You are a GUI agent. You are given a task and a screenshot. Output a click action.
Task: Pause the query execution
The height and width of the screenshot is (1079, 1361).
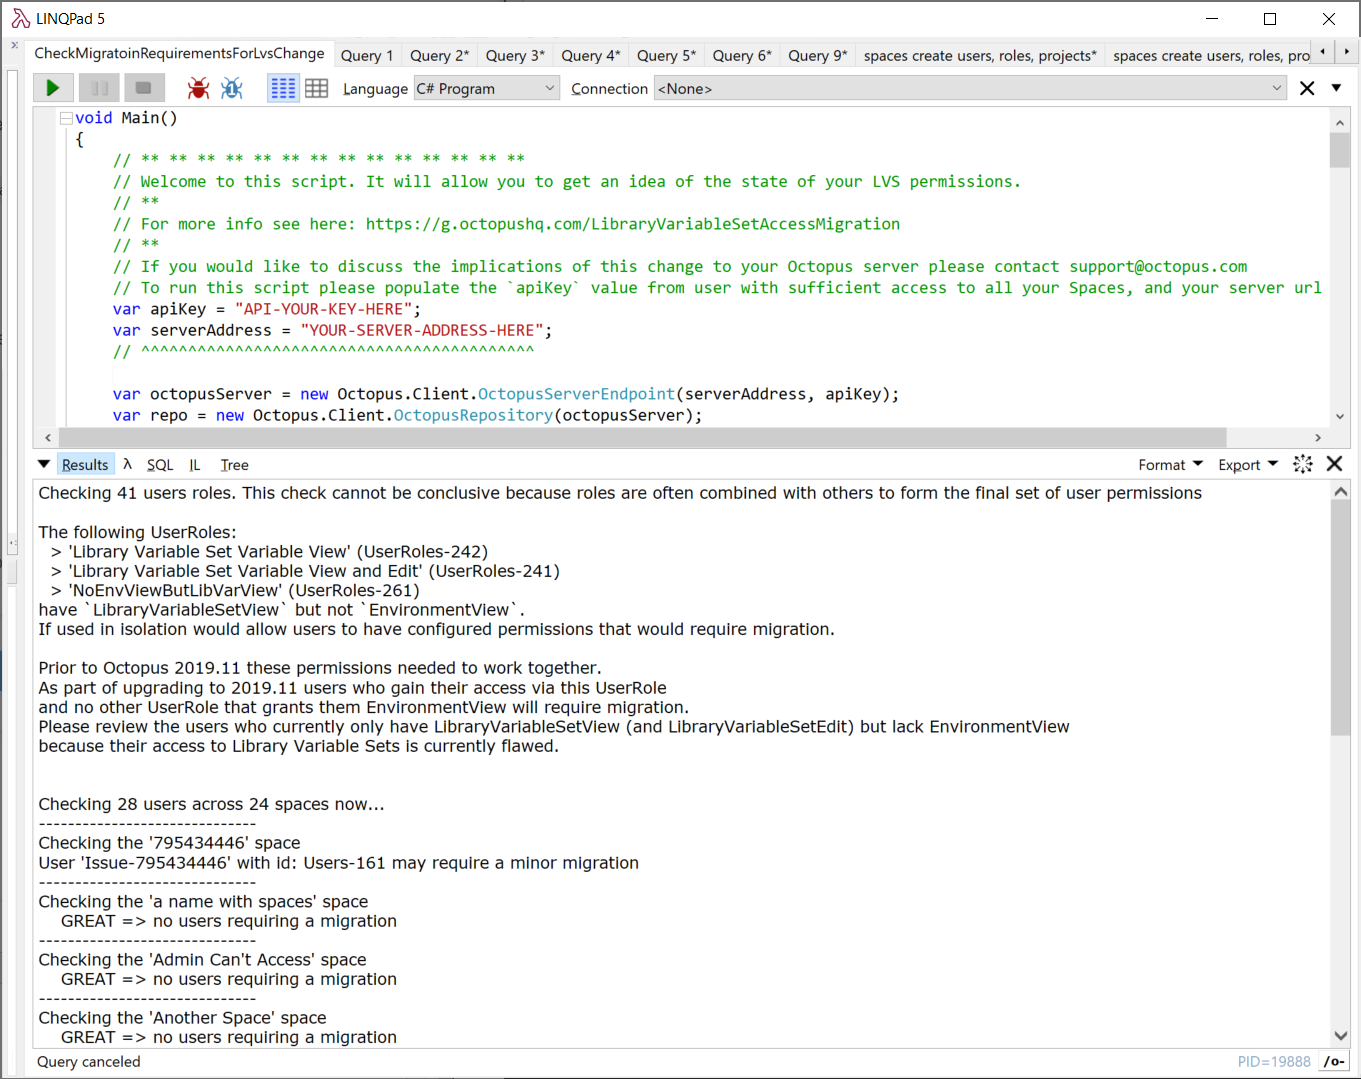tap(98, 88)
